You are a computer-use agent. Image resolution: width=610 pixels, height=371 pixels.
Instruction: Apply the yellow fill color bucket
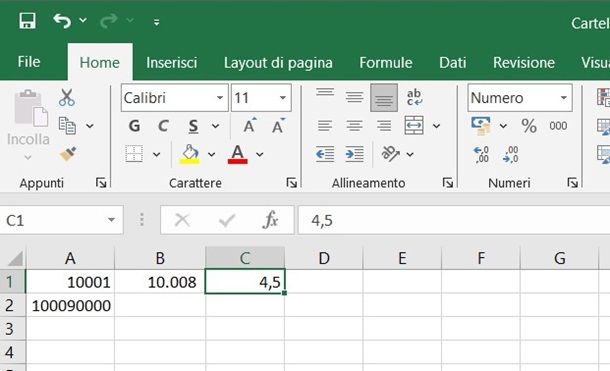(189, 154)
